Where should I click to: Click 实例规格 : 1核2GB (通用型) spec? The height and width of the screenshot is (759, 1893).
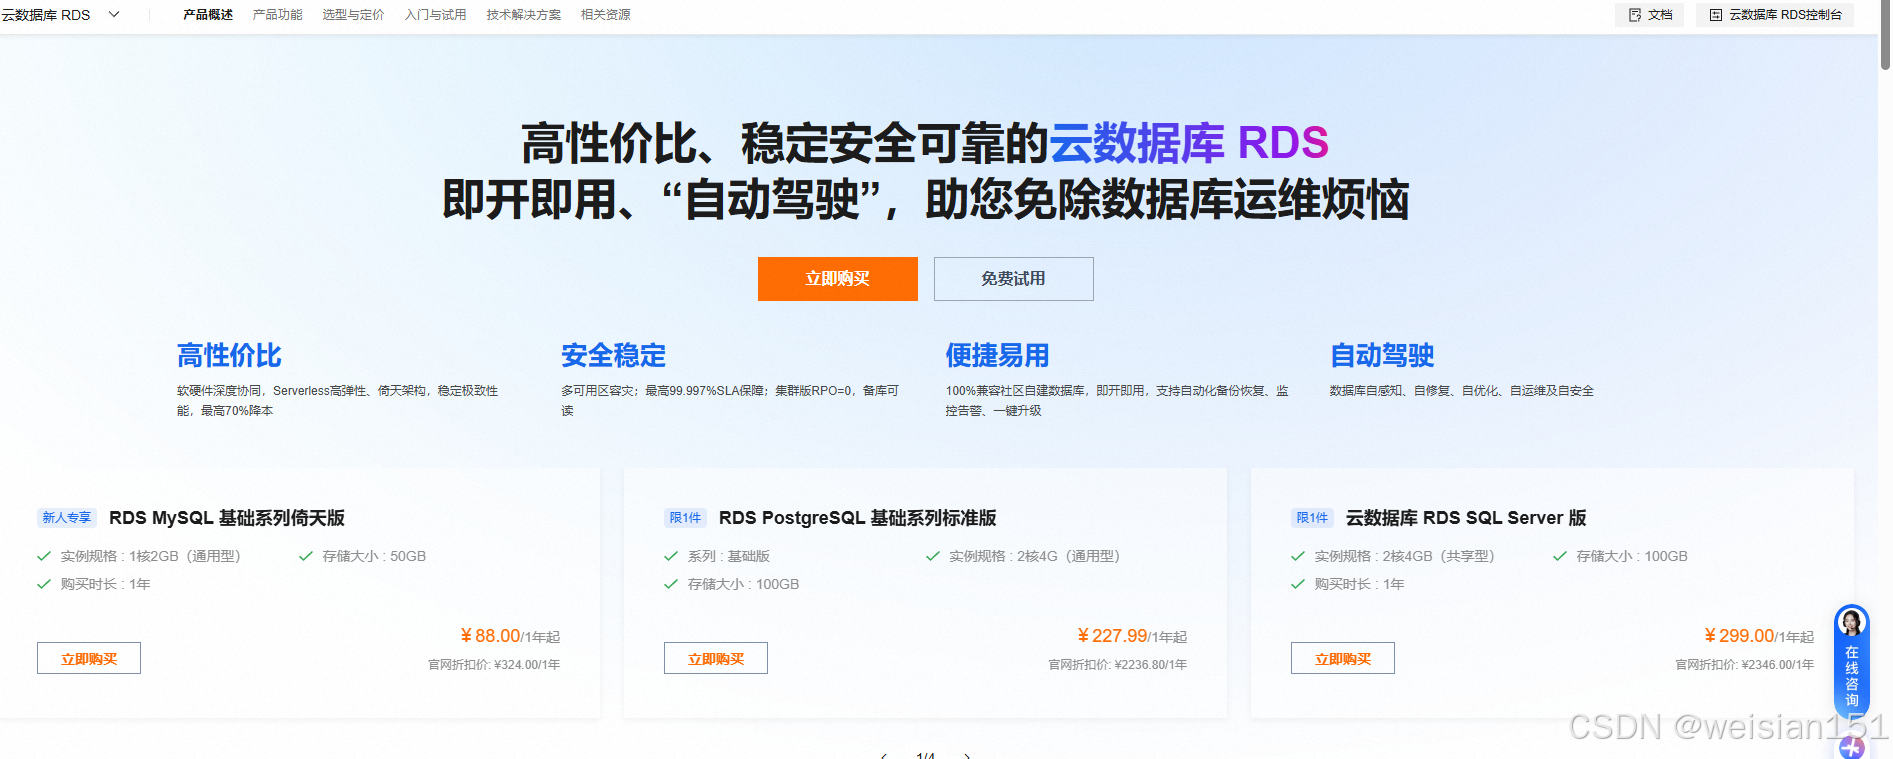pyautogui.click(x=150, y=556)
